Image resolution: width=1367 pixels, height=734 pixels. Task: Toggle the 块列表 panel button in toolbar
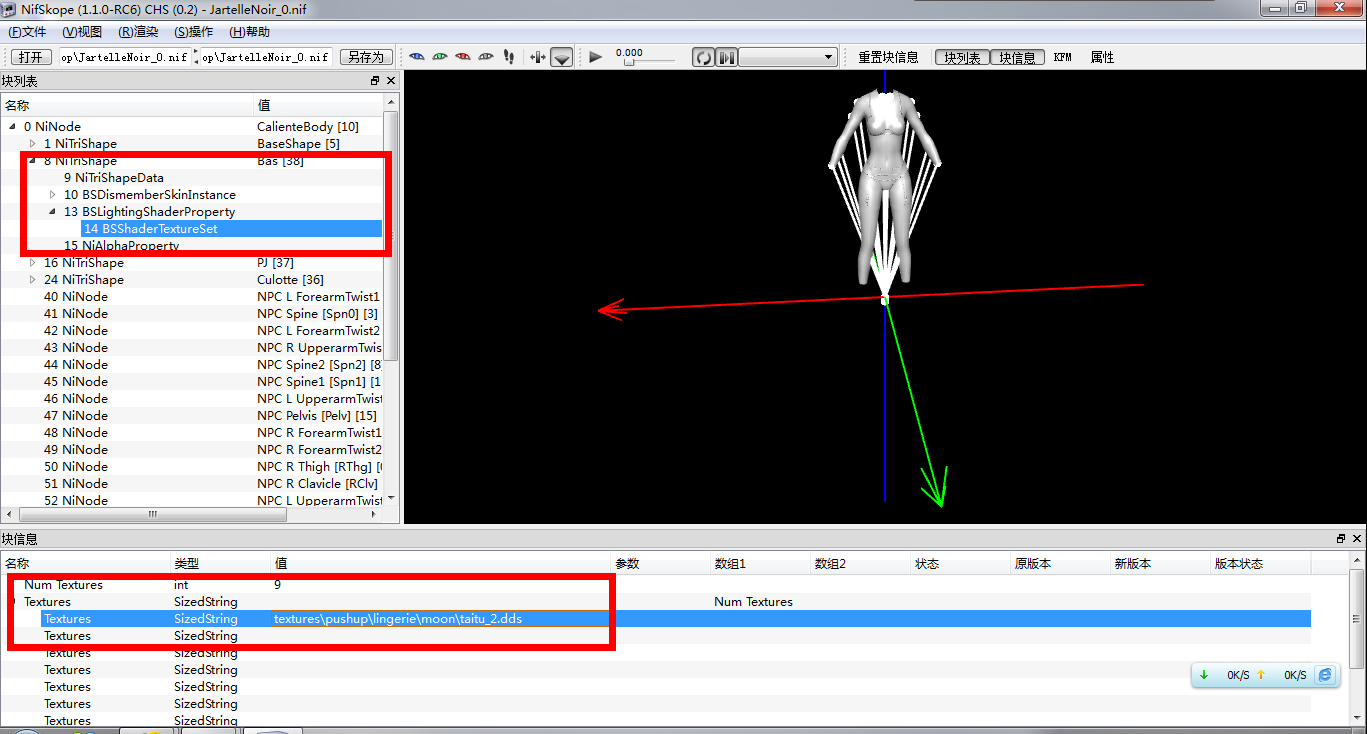961,58
